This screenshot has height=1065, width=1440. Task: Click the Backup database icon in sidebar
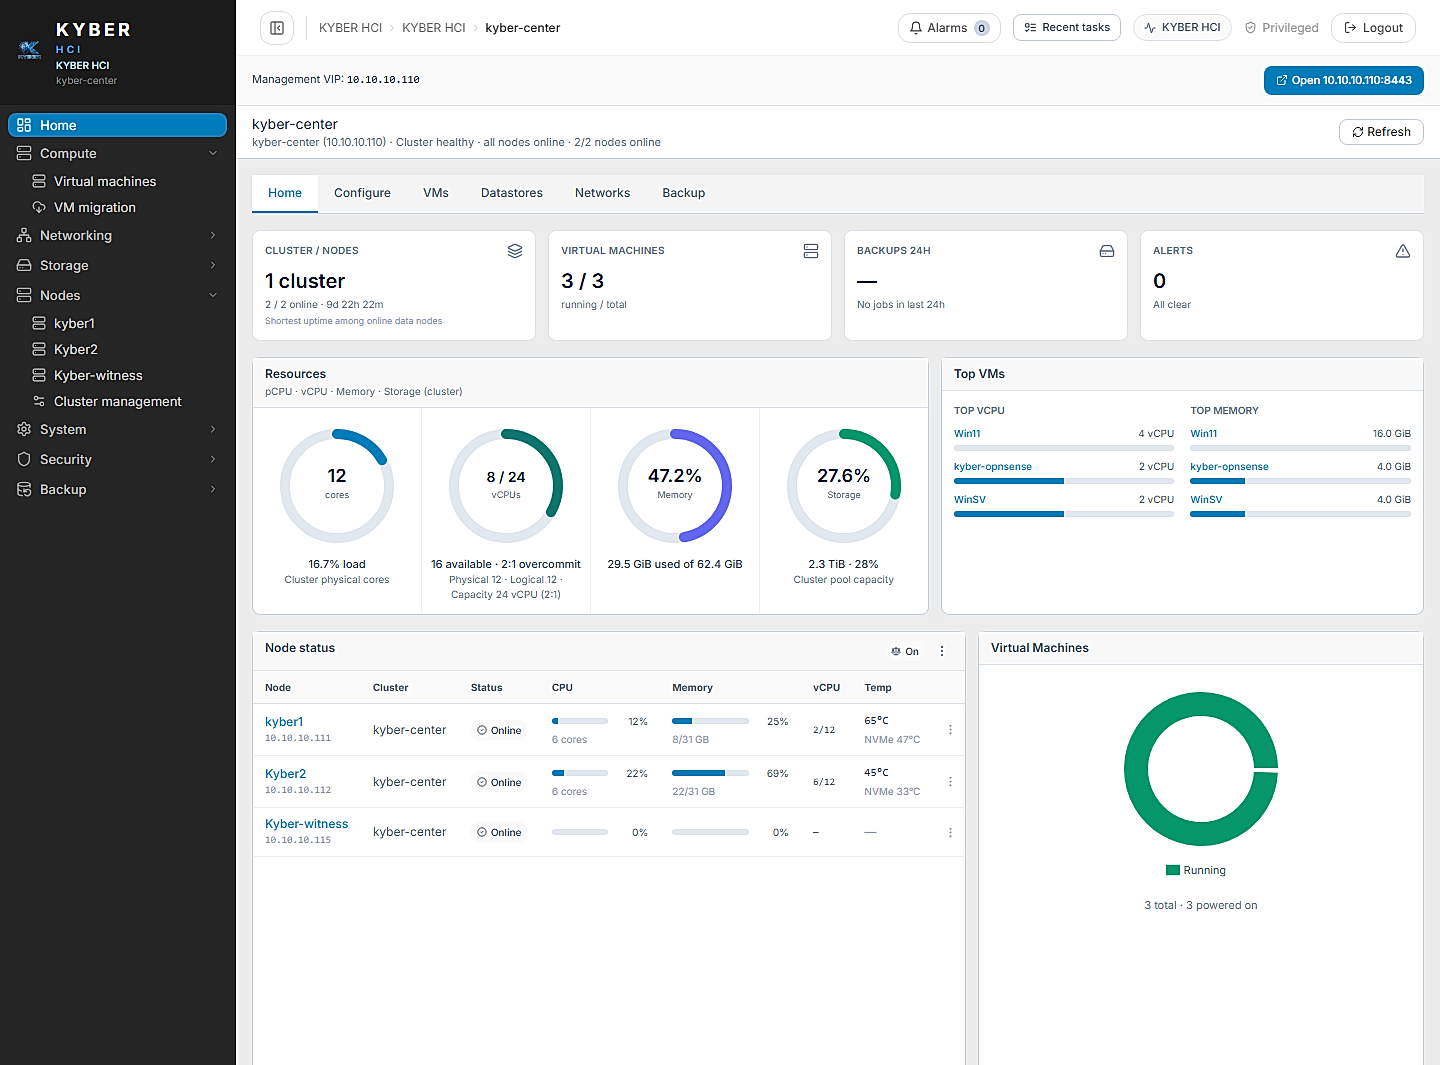coord(24,489)
